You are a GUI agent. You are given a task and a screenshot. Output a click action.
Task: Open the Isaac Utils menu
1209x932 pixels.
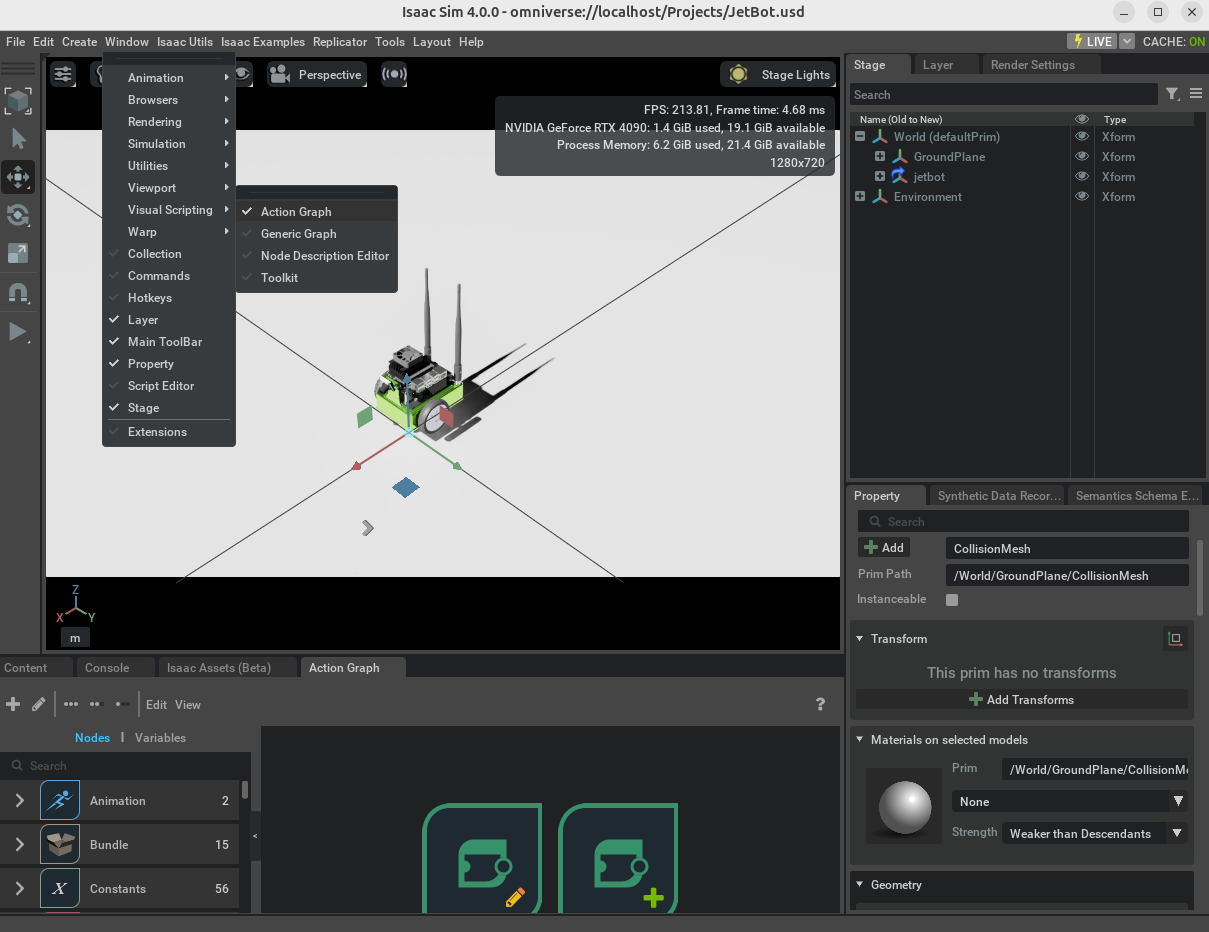(185, 42)
